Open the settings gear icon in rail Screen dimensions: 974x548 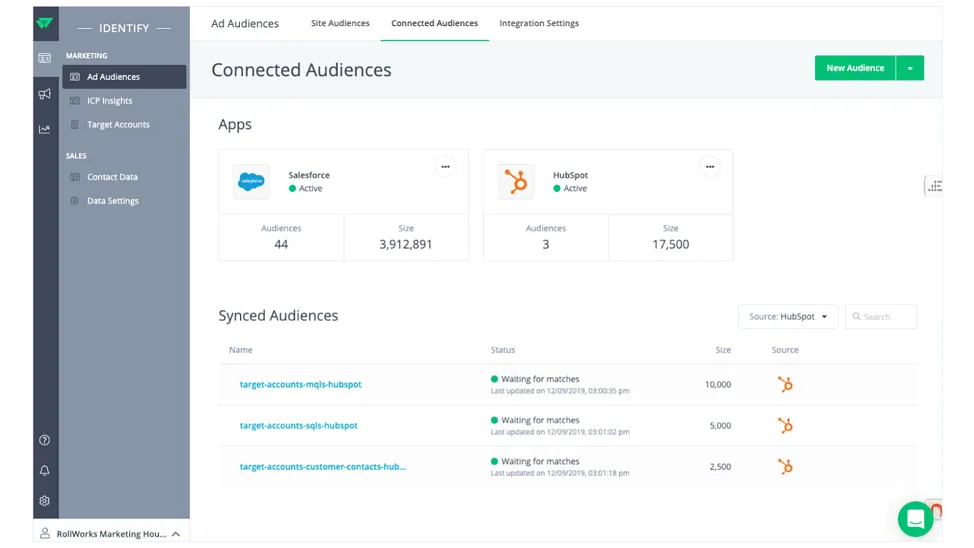(45, 501)
